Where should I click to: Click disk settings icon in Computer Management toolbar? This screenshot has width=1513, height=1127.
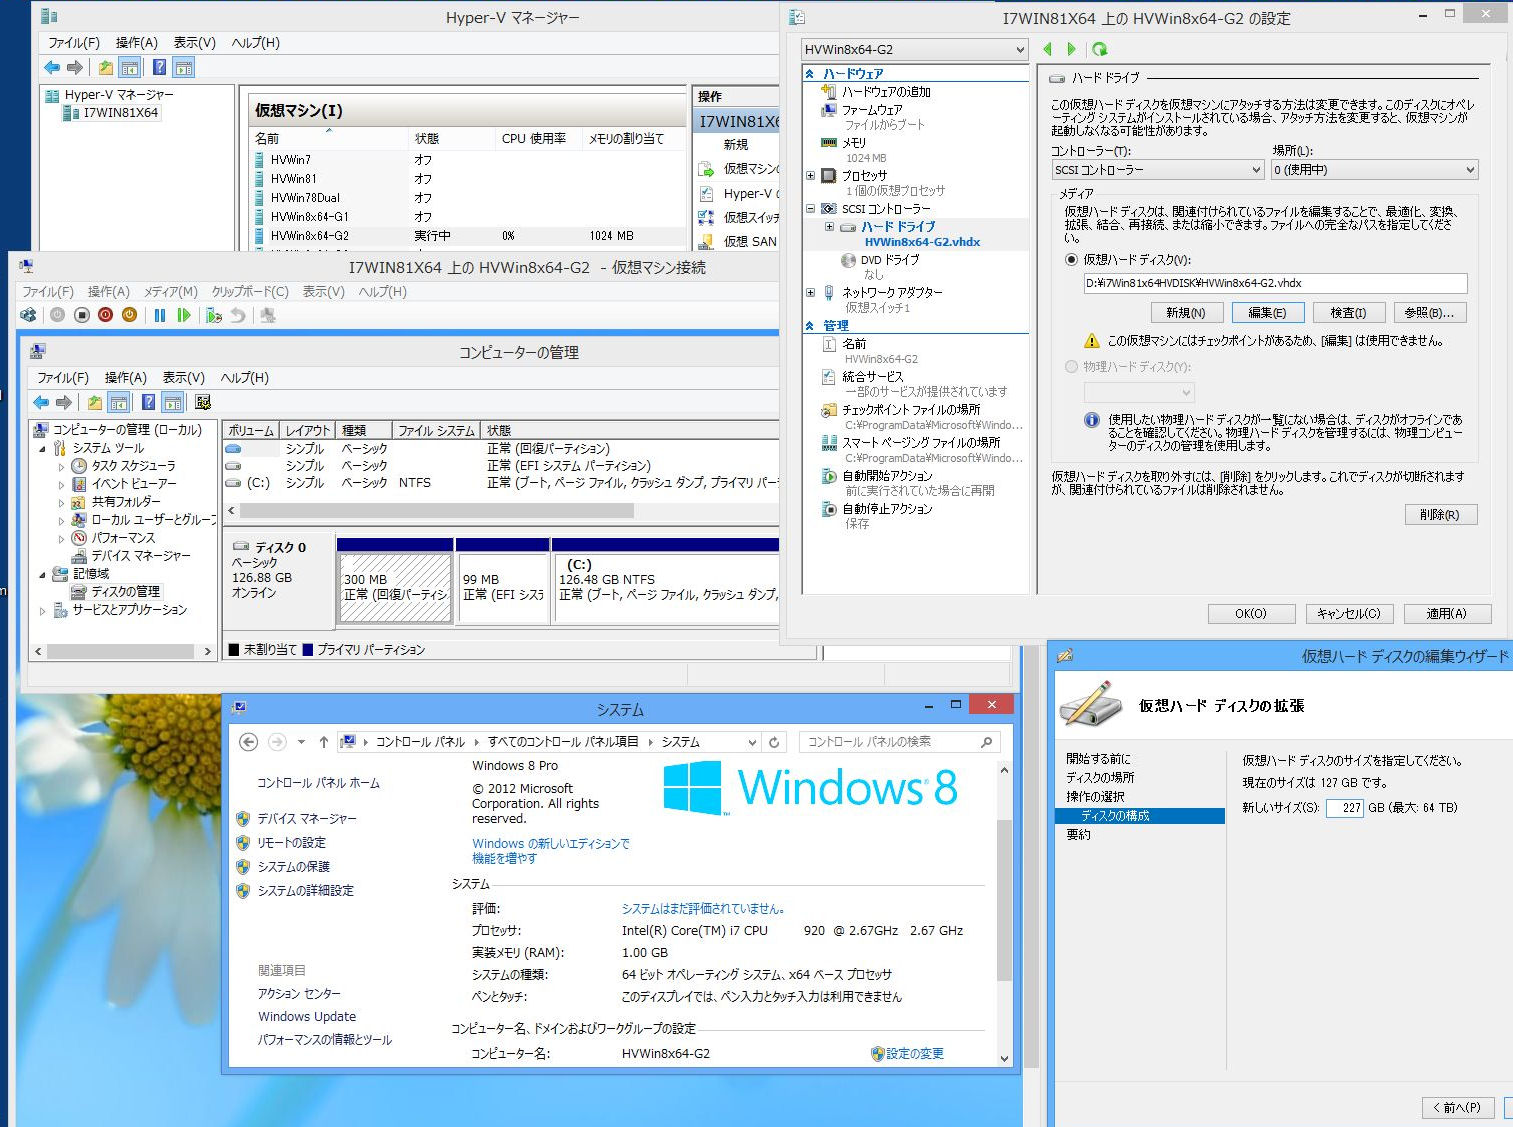pos(203,402)
